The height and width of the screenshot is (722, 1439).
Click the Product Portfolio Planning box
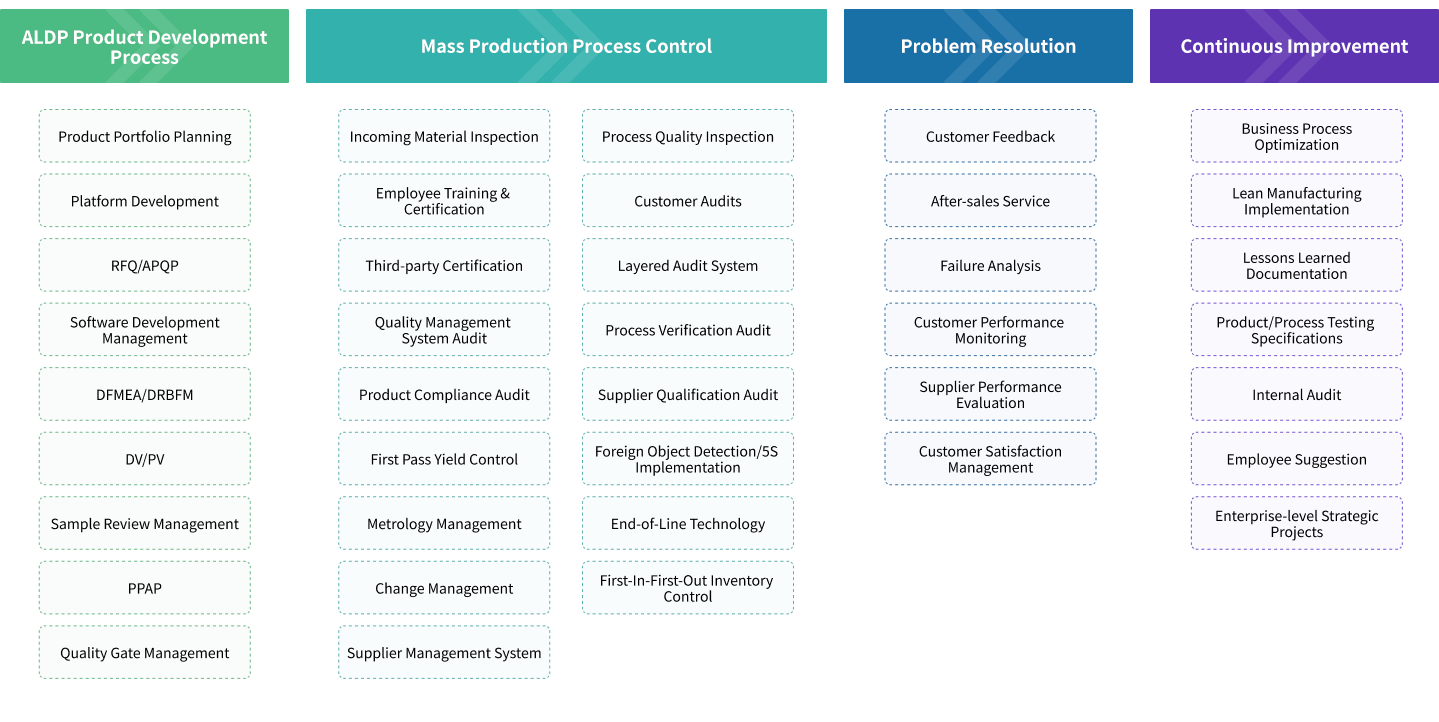(x=145, y=137)
